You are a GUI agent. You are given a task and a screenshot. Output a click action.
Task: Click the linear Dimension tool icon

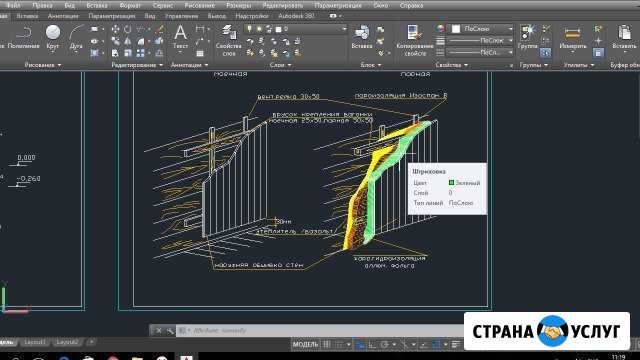pos(200,29)
